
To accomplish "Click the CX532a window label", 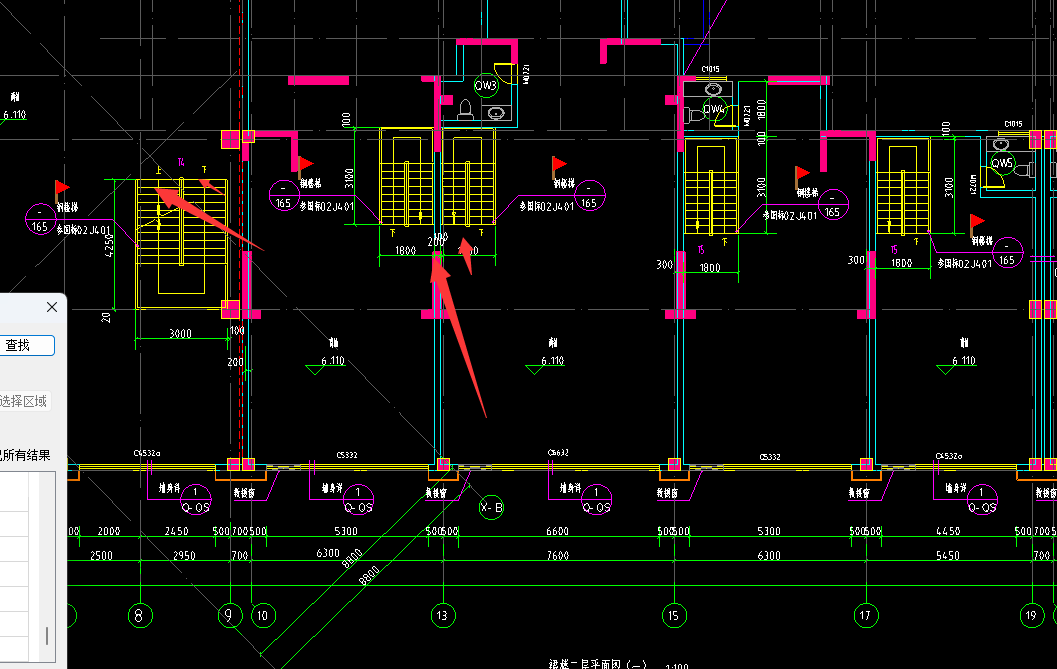I will [948, 457].
